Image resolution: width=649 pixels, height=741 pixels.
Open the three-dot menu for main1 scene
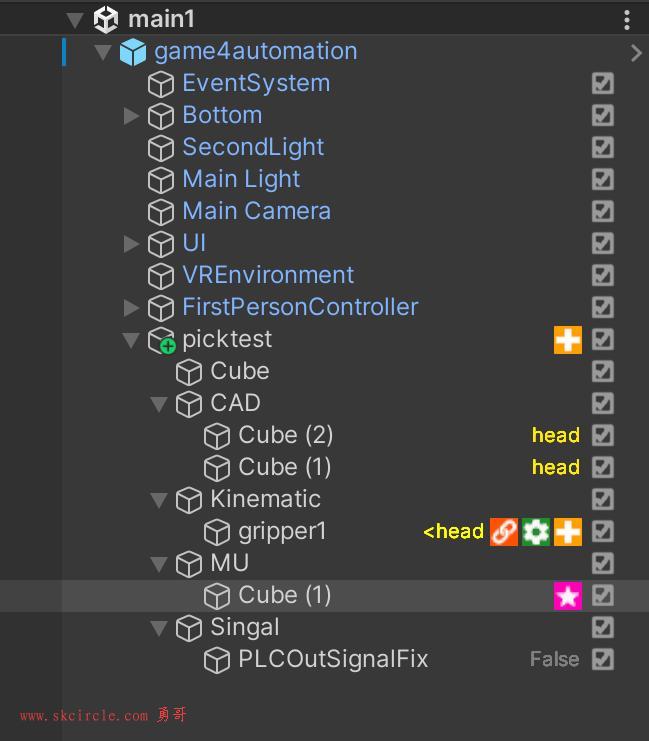pyautogui.click(x=627, y=19)
